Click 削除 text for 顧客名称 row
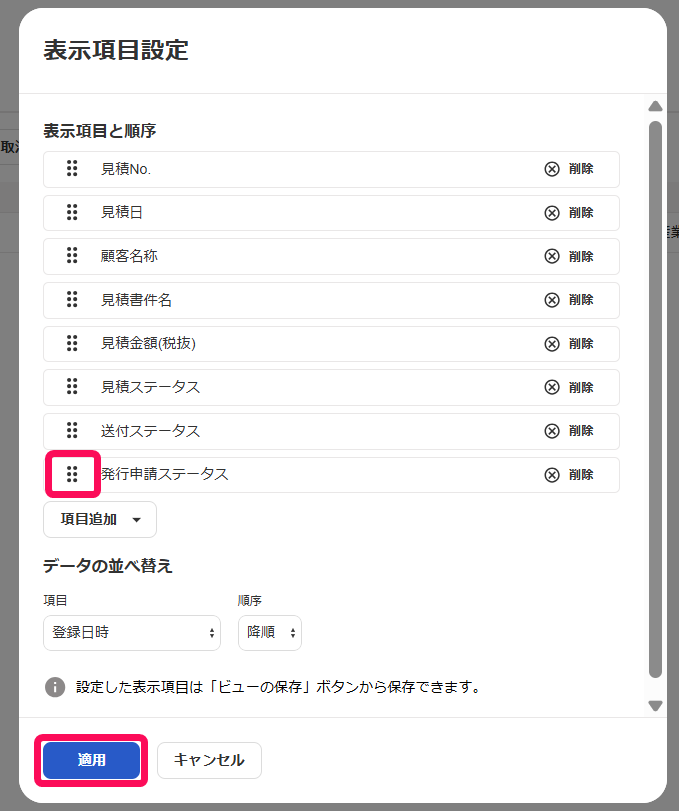The width and height of the screenshot is (679, 811). 581,257
